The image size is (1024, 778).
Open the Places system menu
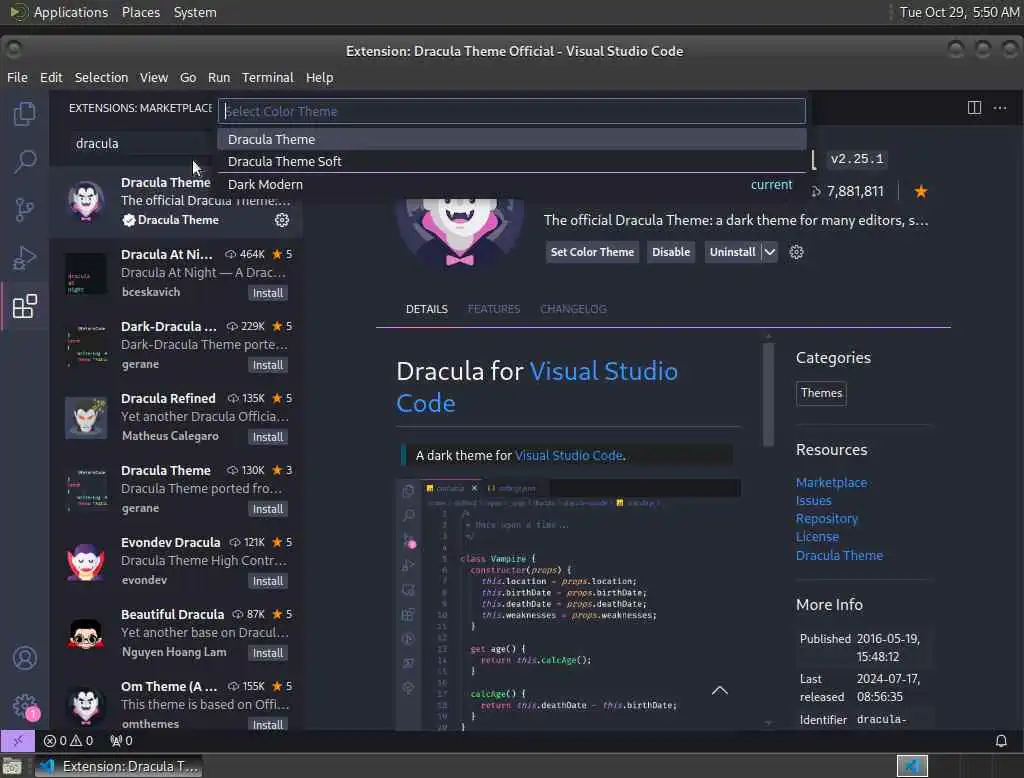pos(140,12)
